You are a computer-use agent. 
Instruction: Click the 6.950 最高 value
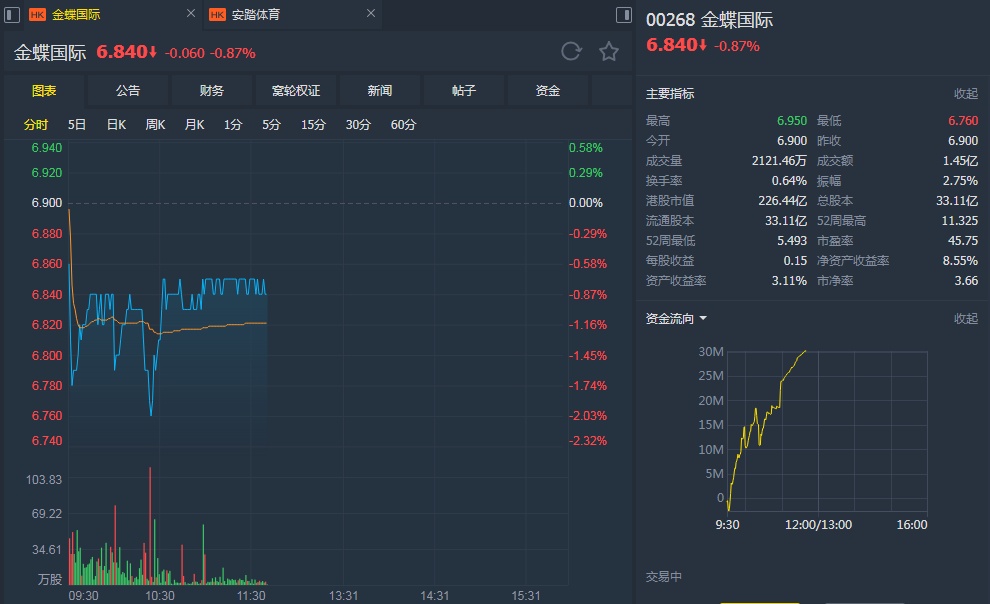point(792,121)
